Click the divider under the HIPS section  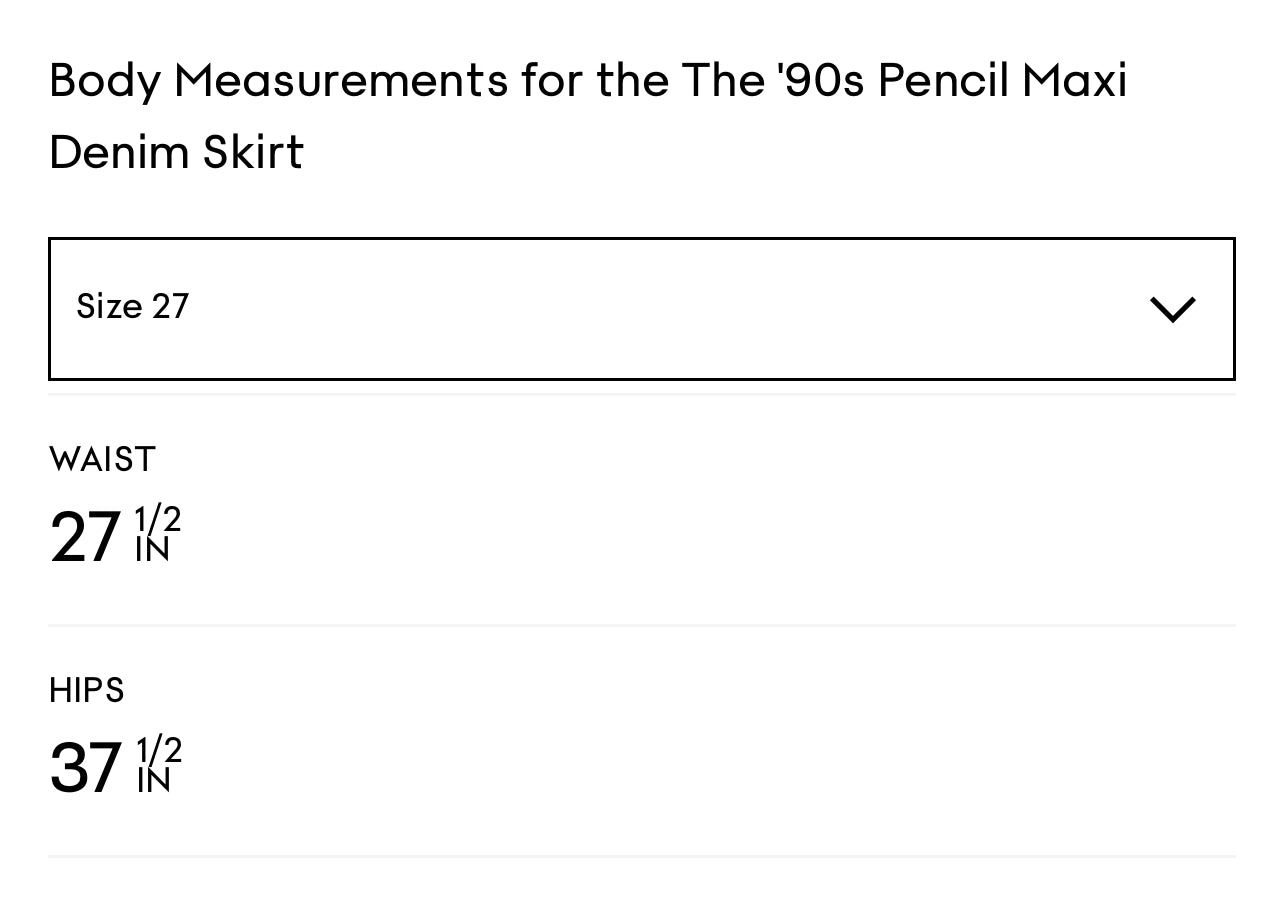pyautogui.click(x=642, y=857)
